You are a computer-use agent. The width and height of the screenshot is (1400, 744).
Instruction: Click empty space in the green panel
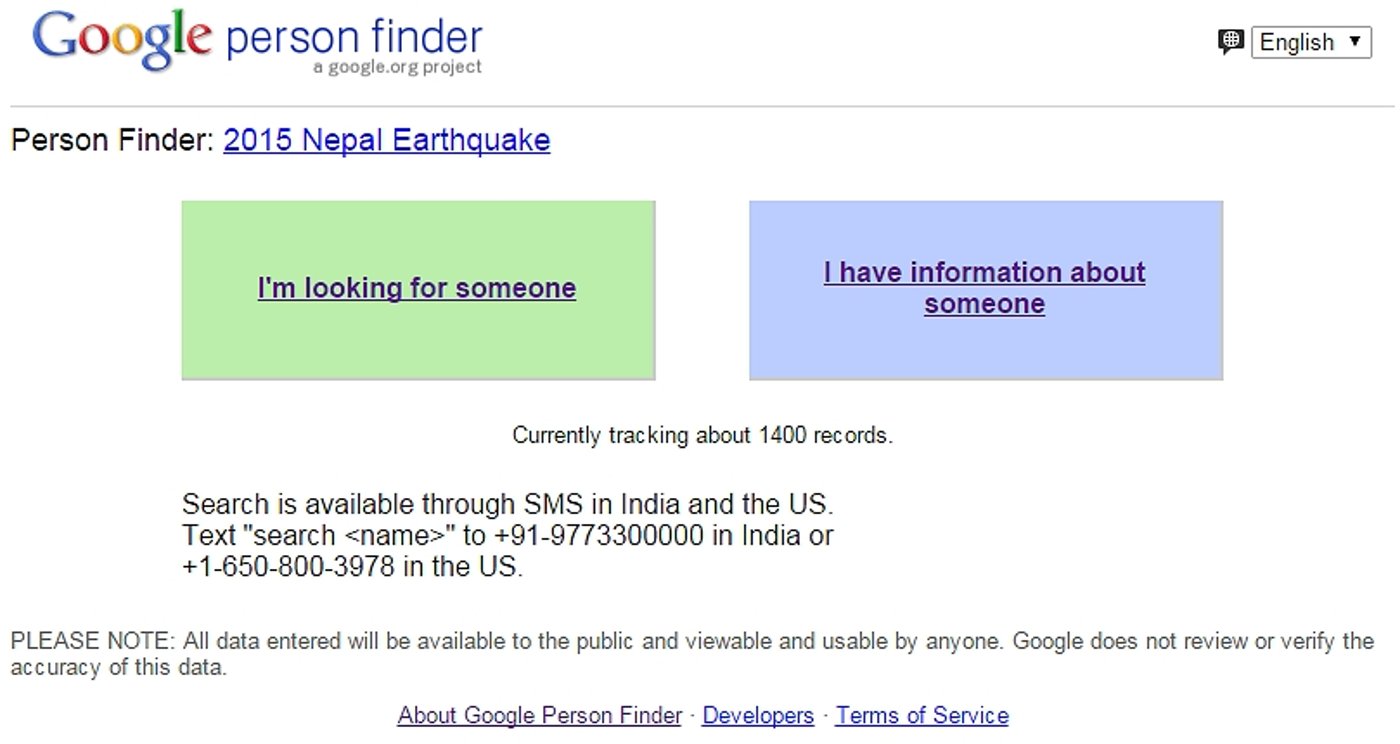point(417,345)
